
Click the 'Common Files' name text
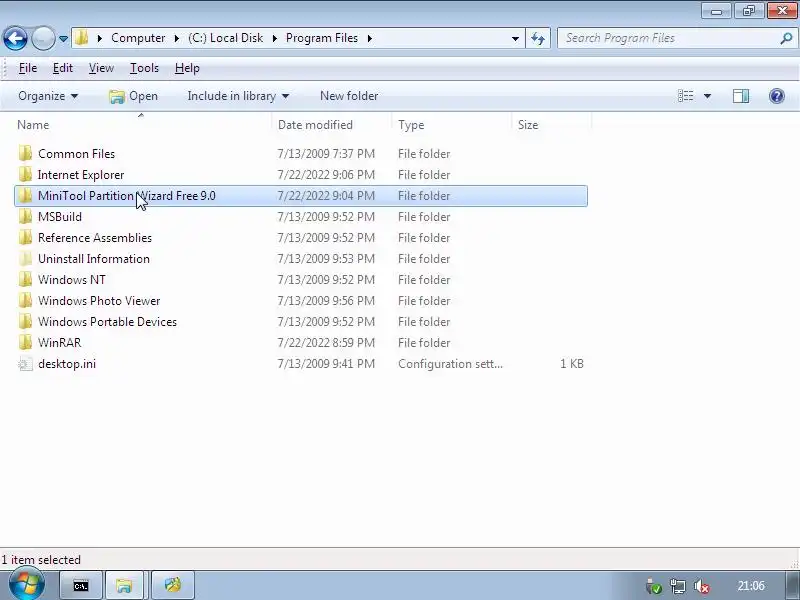(x=77, y=154)
